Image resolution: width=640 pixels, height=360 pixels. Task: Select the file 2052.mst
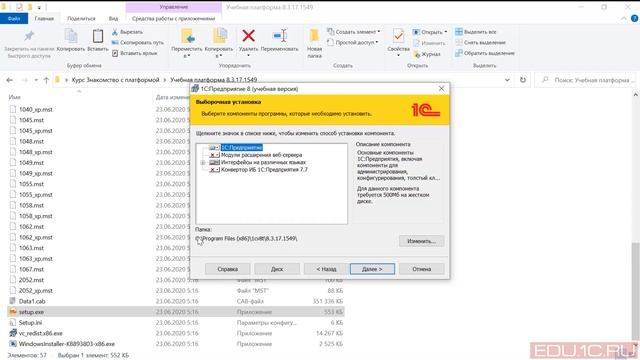click(31, 280)
